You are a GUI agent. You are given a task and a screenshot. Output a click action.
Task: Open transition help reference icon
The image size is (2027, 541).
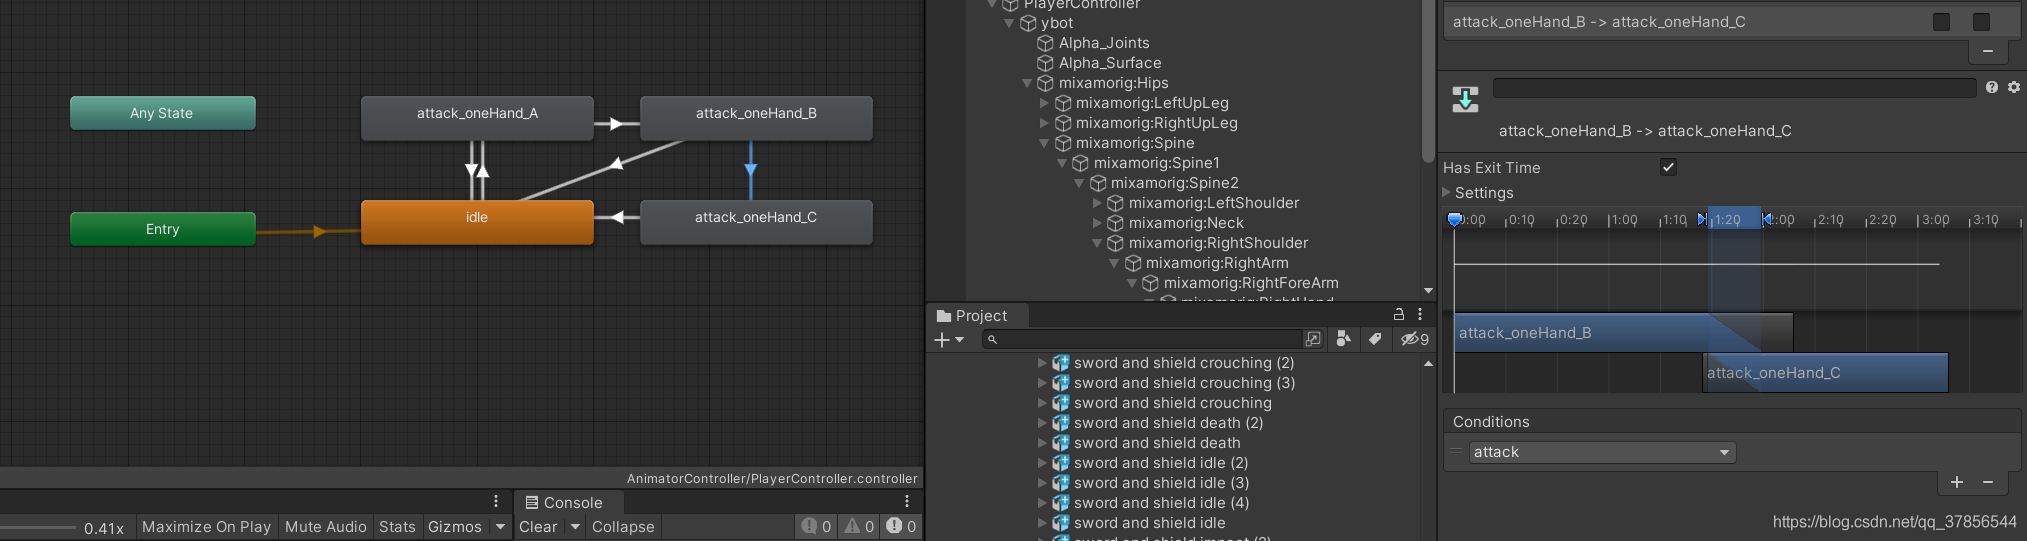pyautogui.click(x=1992, y=88)
